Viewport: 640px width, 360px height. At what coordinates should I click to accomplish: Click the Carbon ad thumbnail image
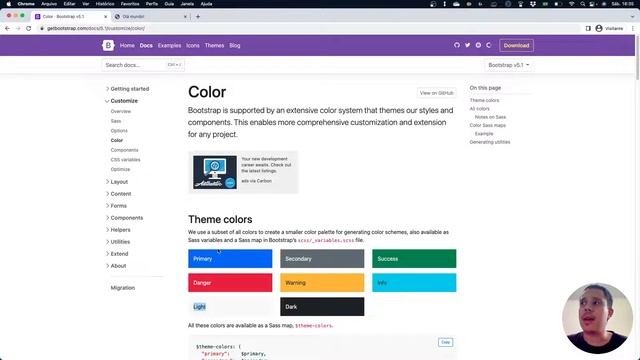click(x=215, y=172)
